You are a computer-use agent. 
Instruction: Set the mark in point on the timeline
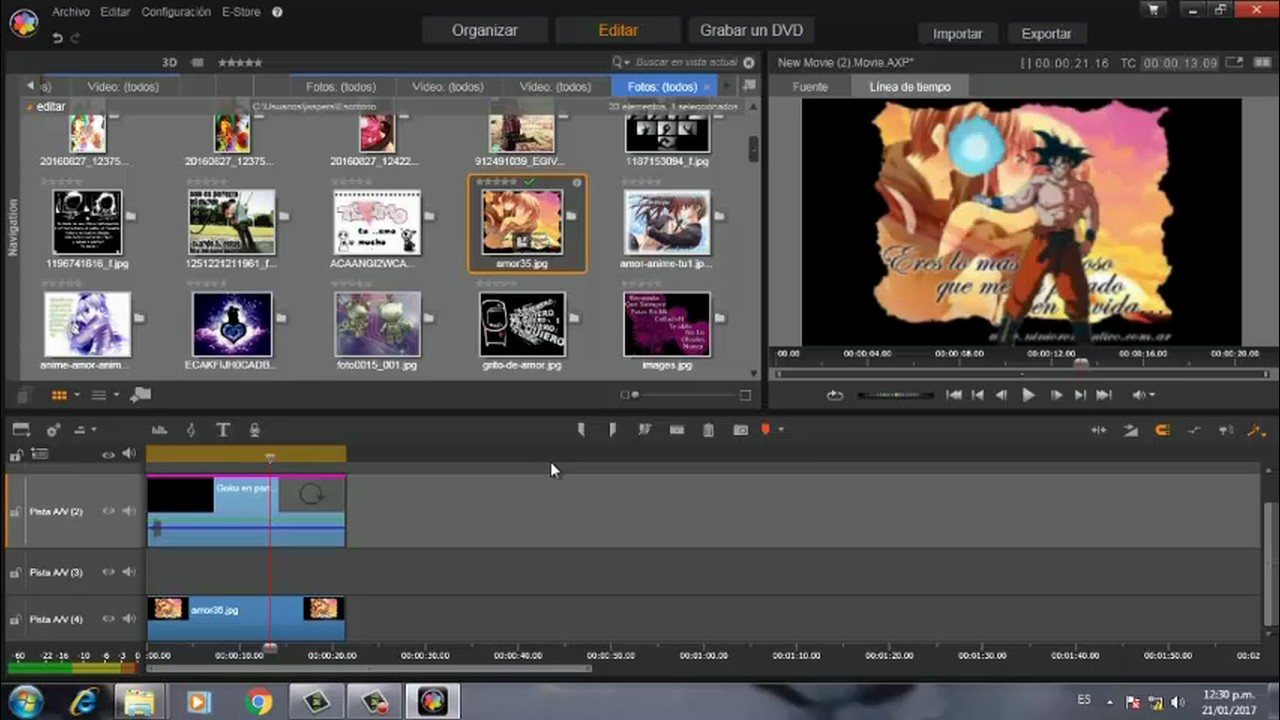click(x=581, y=430)
